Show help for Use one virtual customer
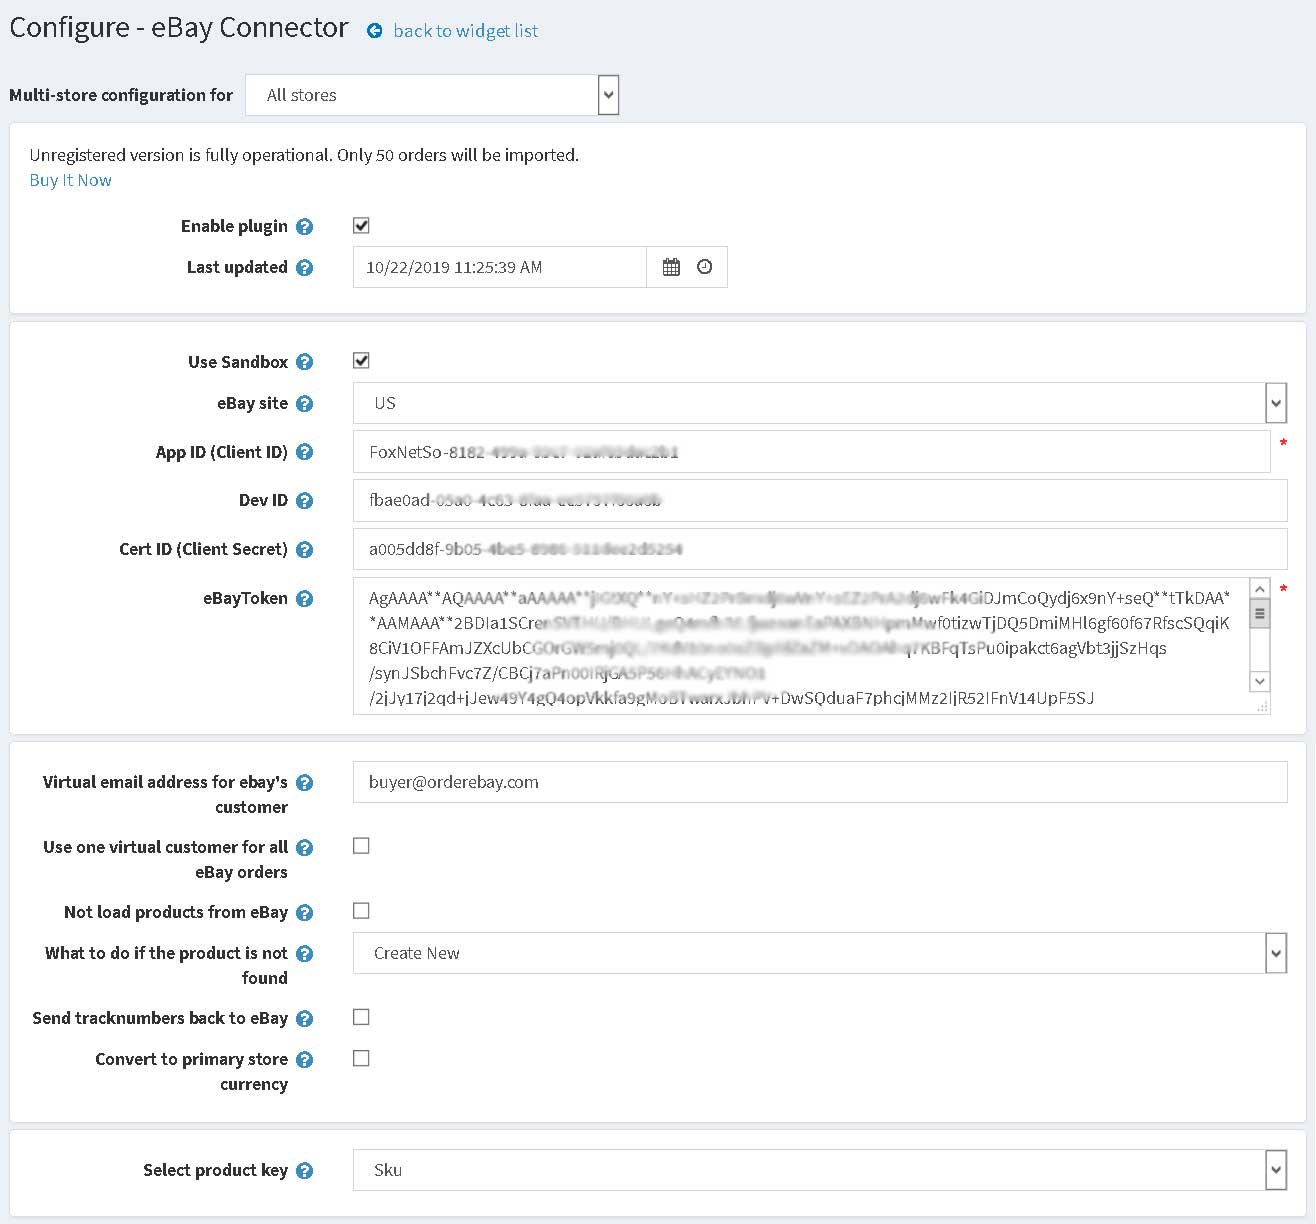Screen dimensions: 1316x1224 point(305,848)
